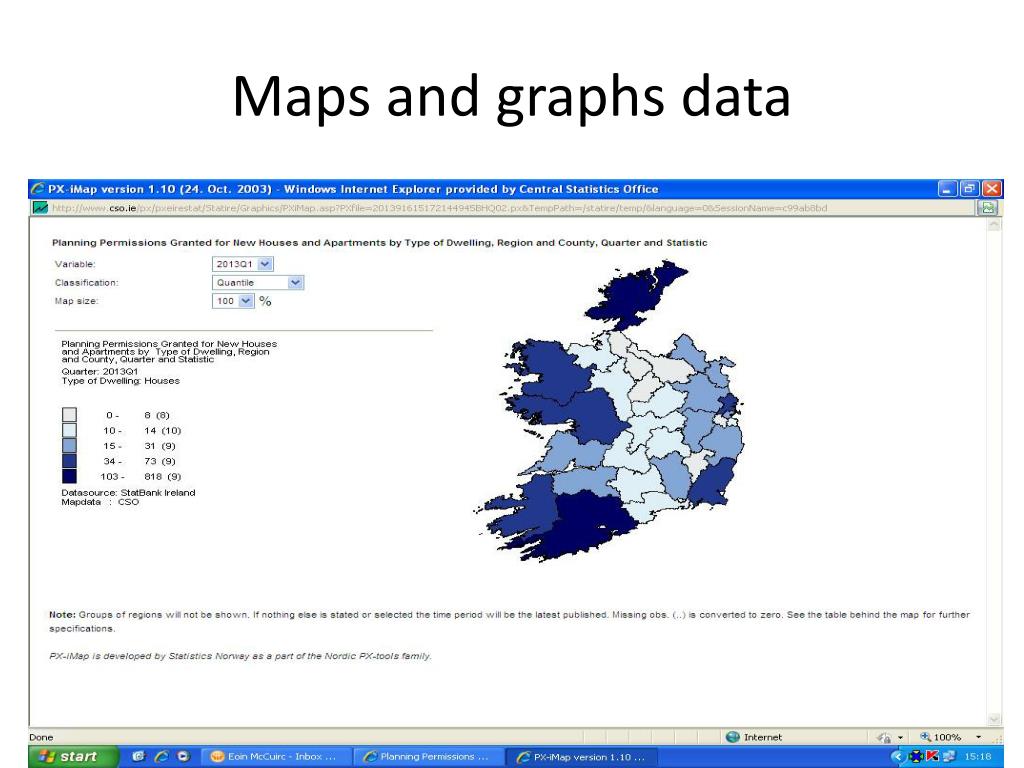The width and height of the screenshot is (1024, 768).
Task: Click the network computers tray icon
Action: click(x=948, y=756)
